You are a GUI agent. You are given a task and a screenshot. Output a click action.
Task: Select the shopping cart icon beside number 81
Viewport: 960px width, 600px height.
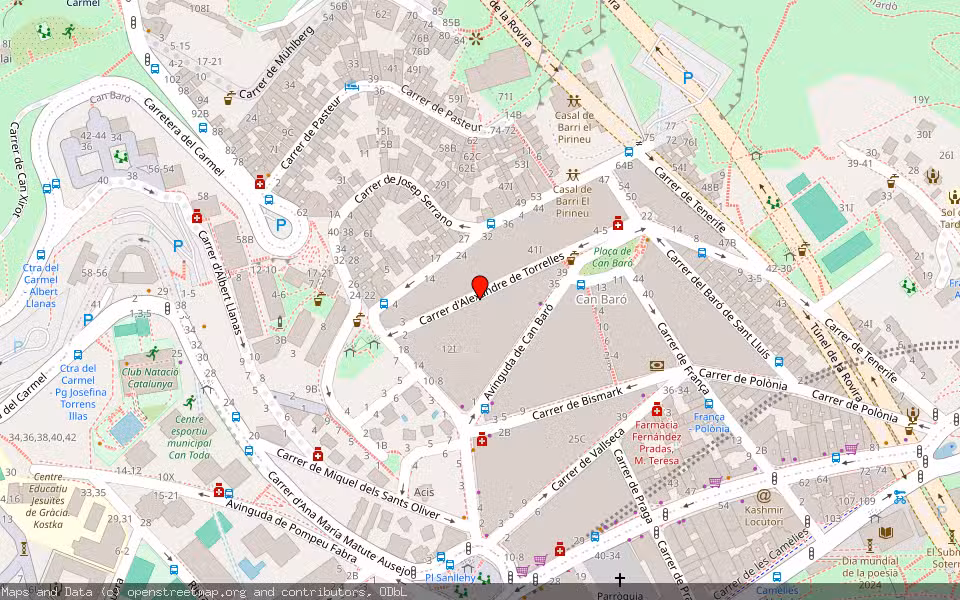[x=851, y=449]
